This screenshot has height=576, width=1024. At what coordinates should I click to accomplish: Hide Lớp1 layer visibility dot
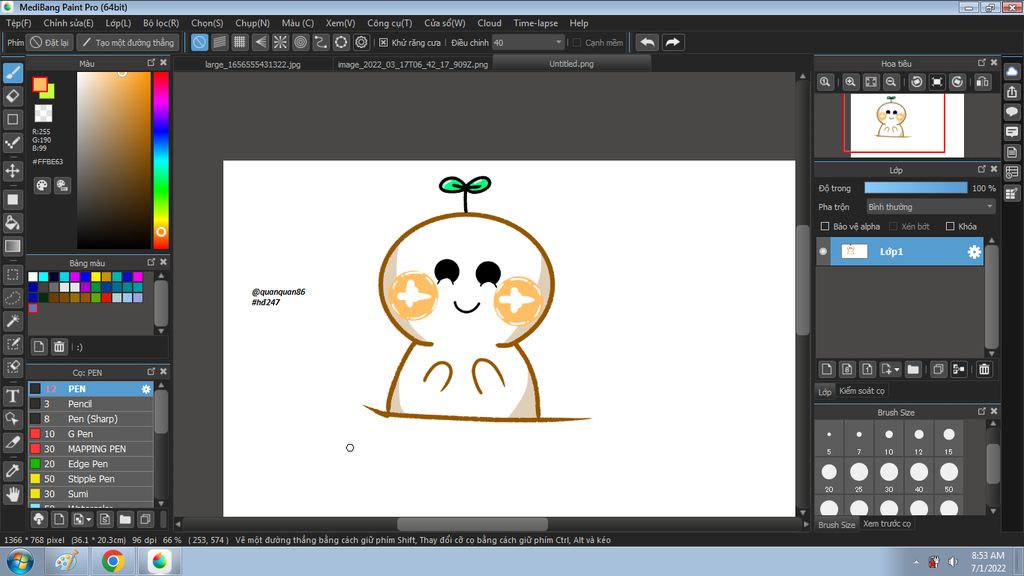(x=823, y=251)
